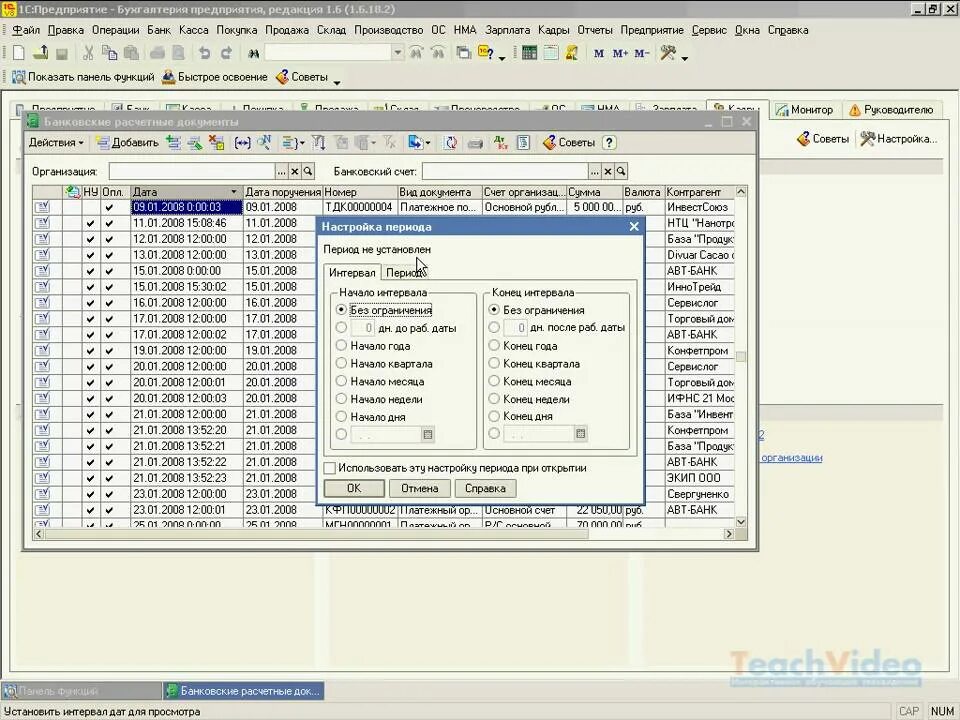Create a new document from the main toolbar
The height and width of the screenshot is (720, 960).
pyautogui.click(x=18, y=53)
